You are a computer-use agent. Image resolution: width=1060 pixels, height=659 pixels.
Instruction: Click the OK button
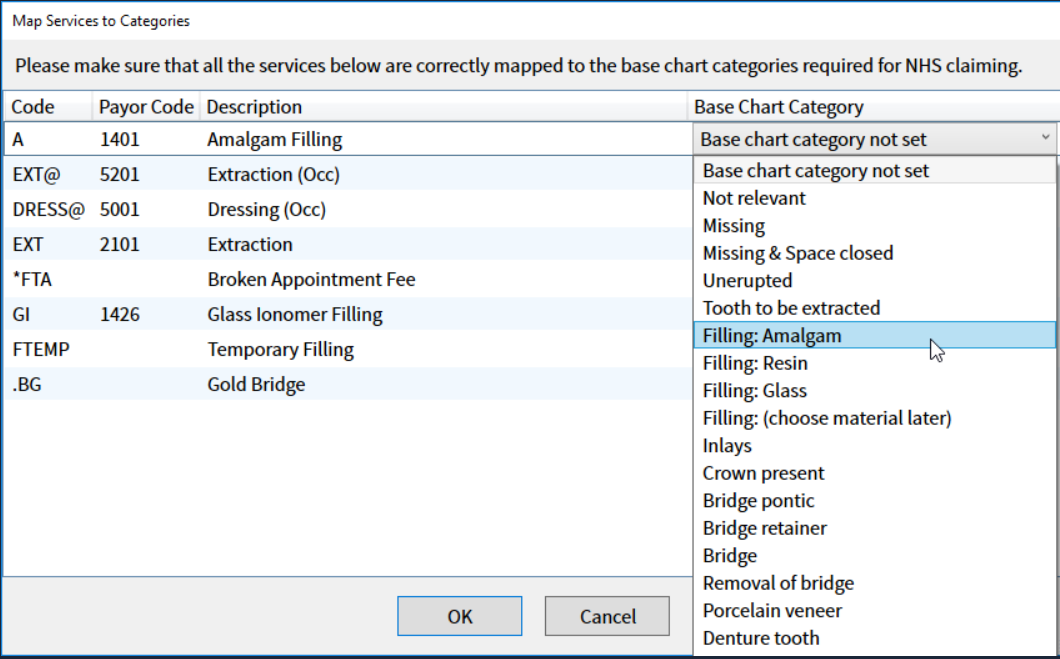click(459, 616)
